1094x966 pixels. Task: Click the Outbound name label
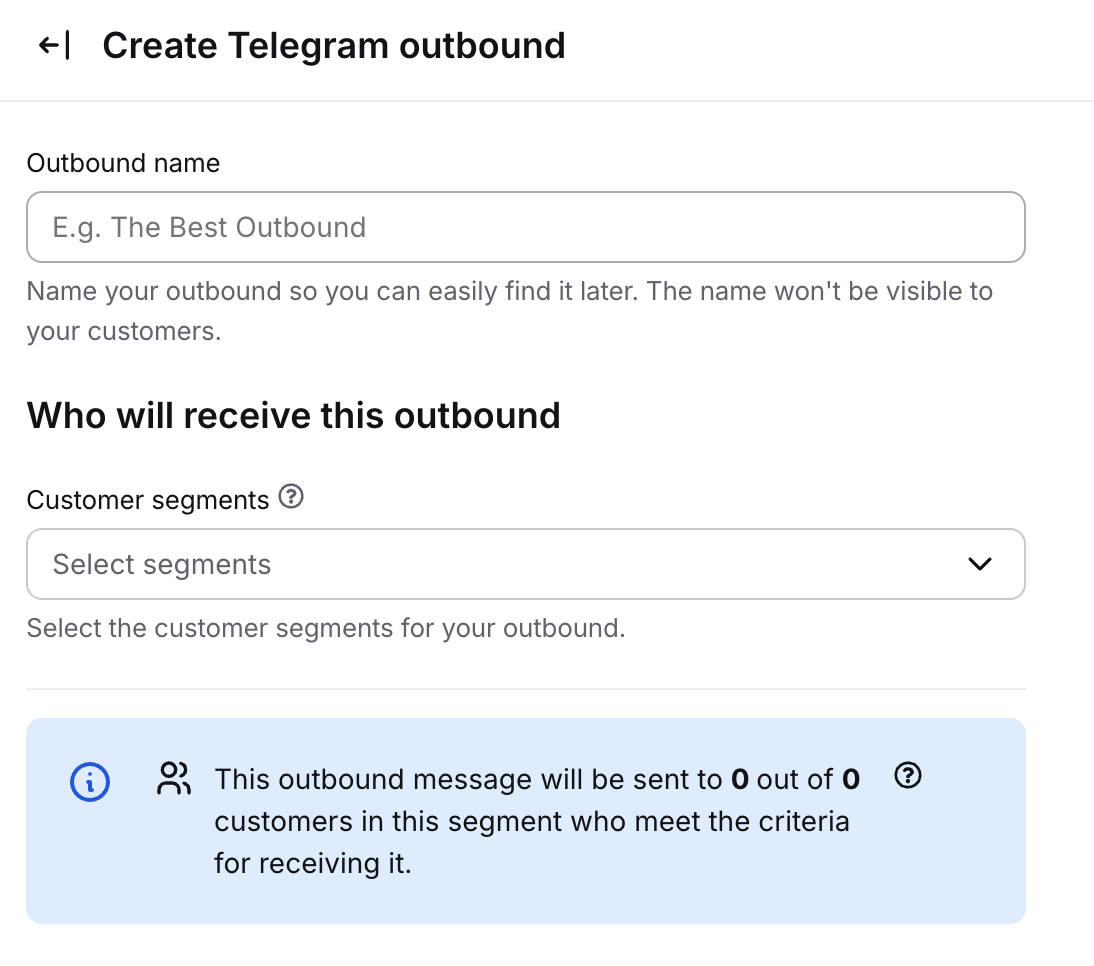[x=123, y=163]
